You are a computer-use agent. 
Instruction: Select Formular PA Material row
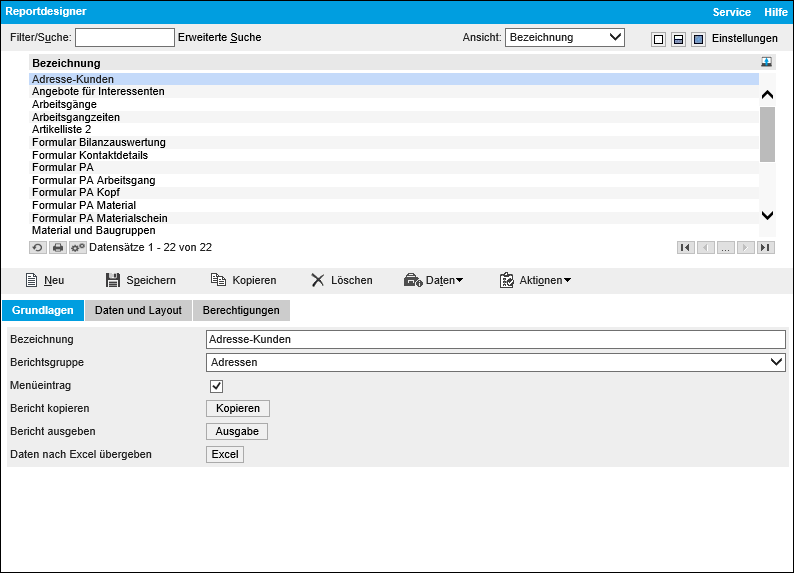point(394,206)
